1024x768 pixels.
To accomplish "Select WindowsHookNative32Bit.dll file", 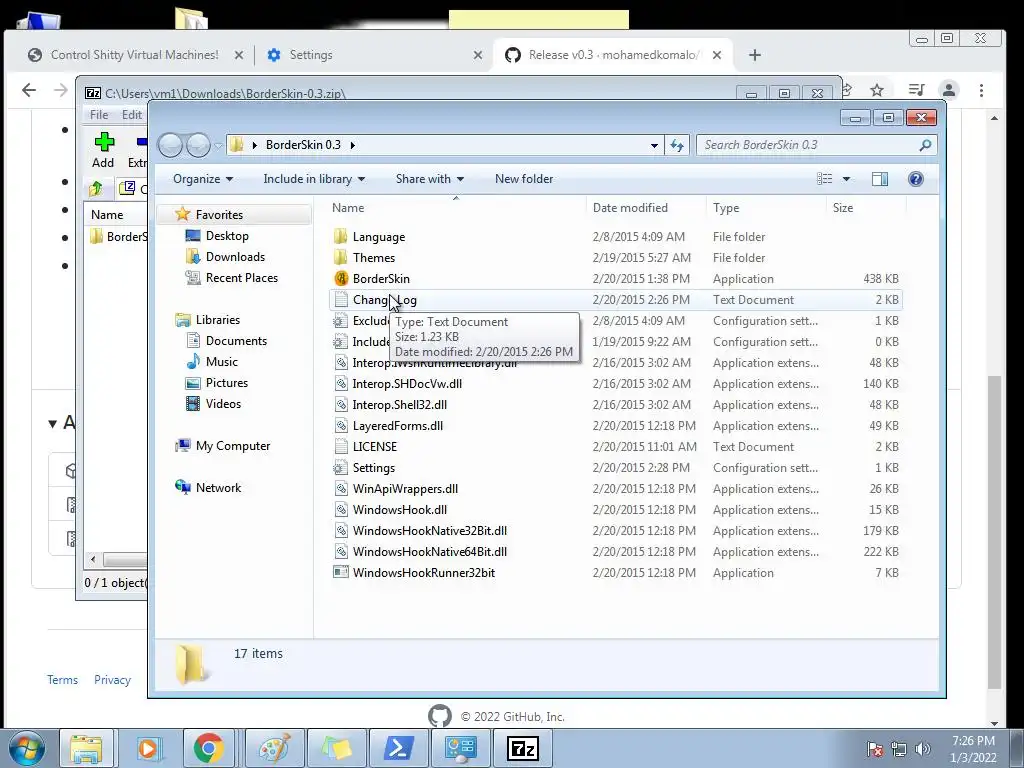I will [430, 531].
